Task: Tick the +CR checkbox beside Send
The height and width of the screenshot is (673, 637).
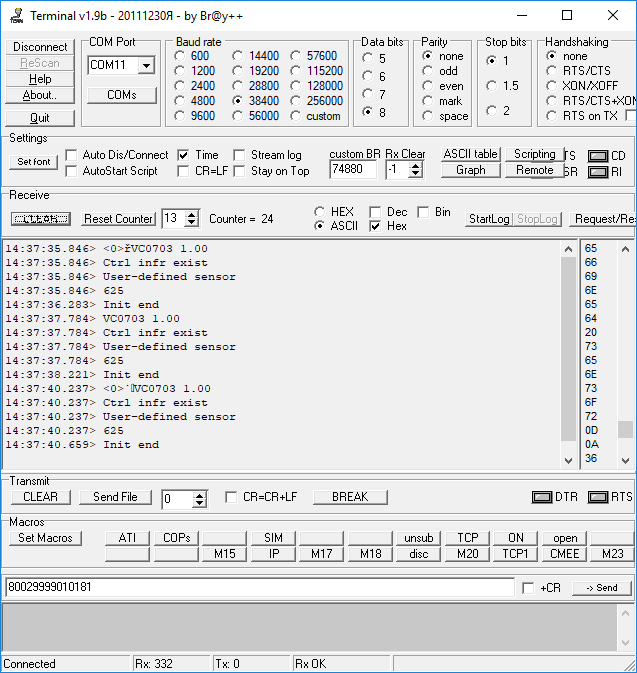Action: pos(528,588)
